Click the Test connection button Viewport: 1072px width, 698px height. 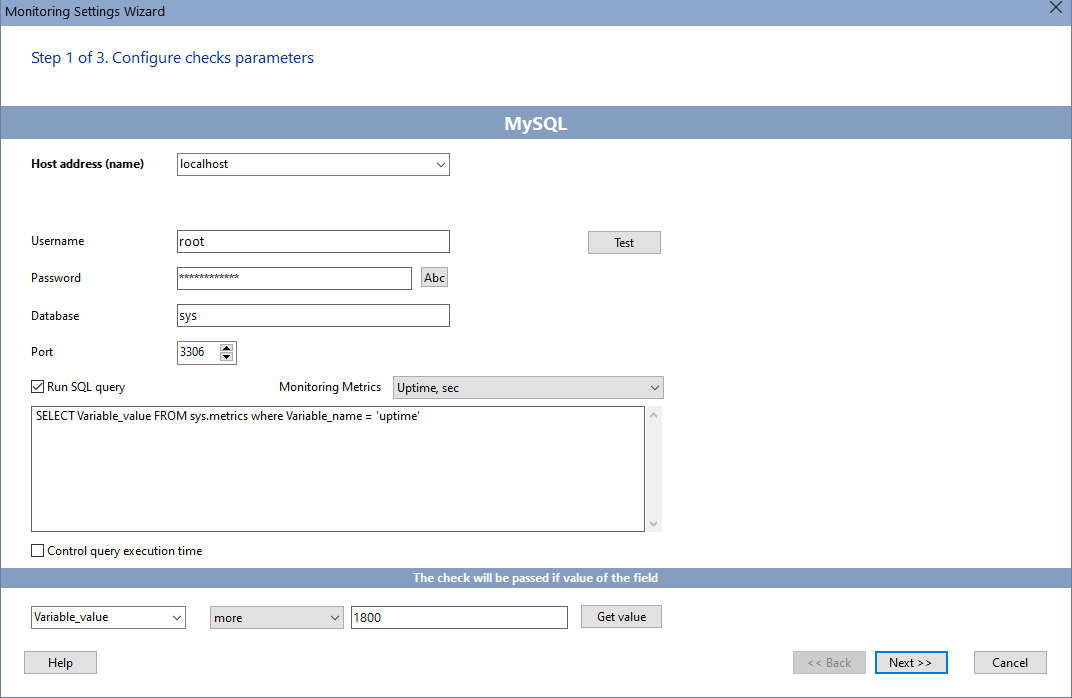[x=624, y=243]
